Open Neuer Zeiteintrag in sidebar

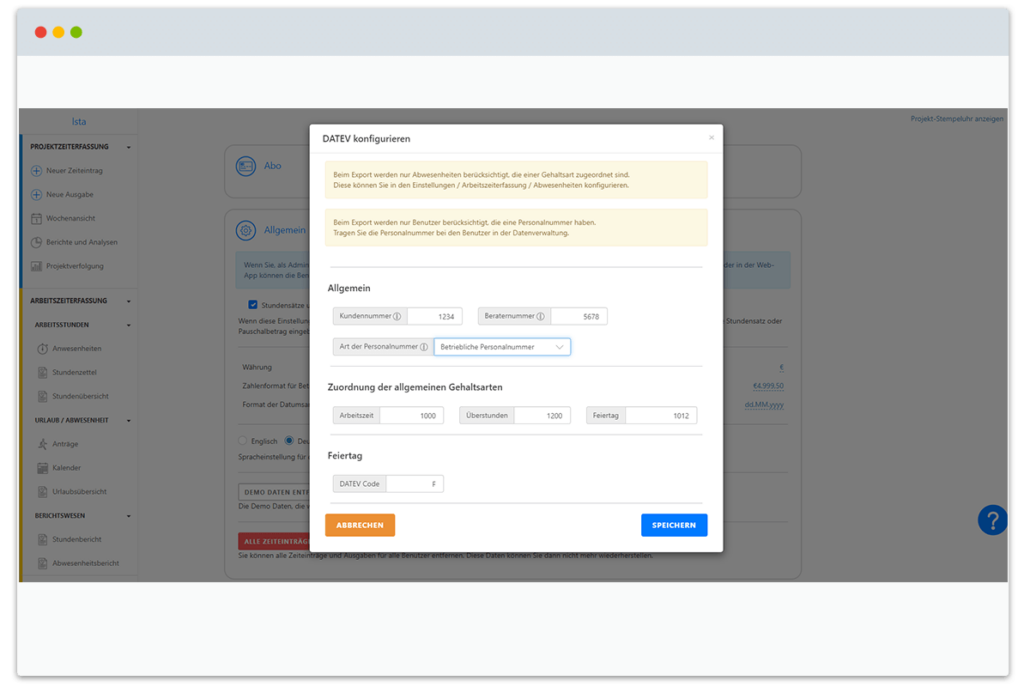(x=74, y=171)
